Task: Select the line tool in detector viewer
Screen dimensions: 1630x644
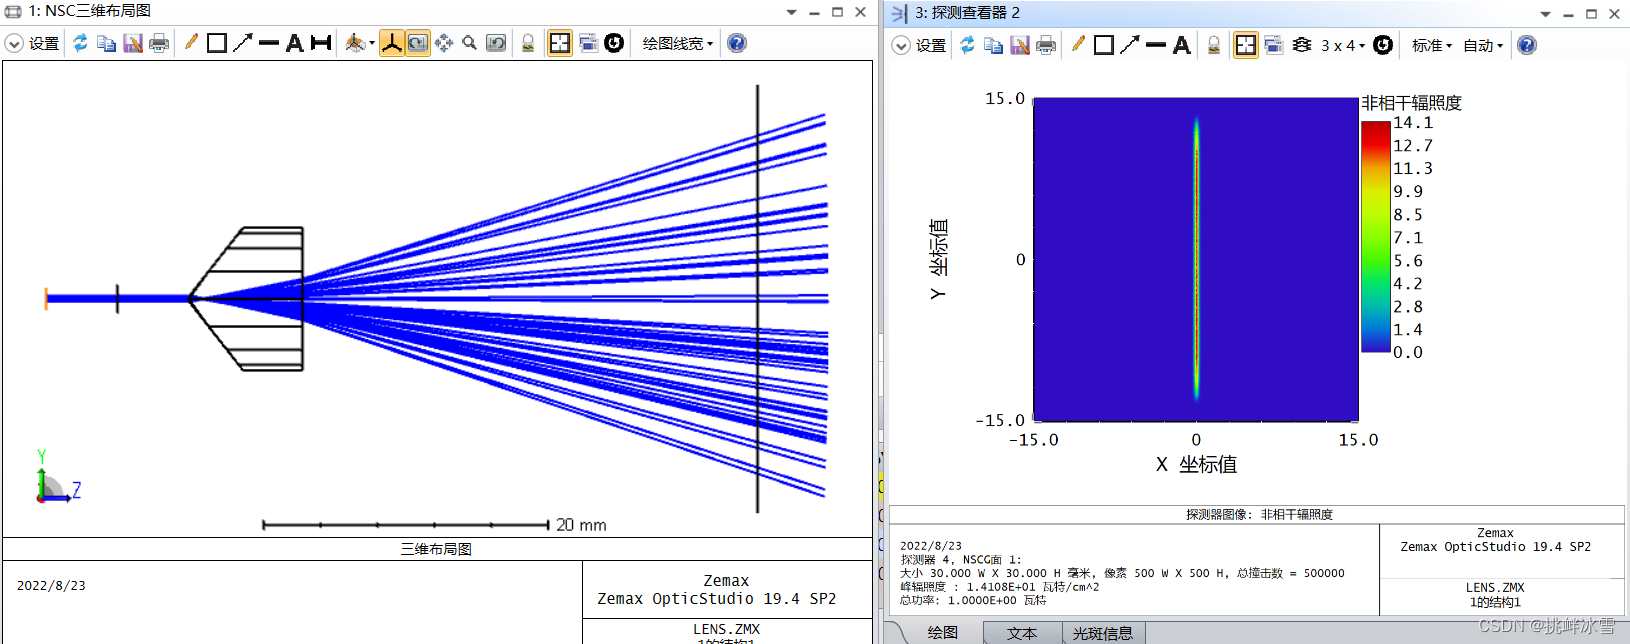Action: click(x=1155, y=45)
